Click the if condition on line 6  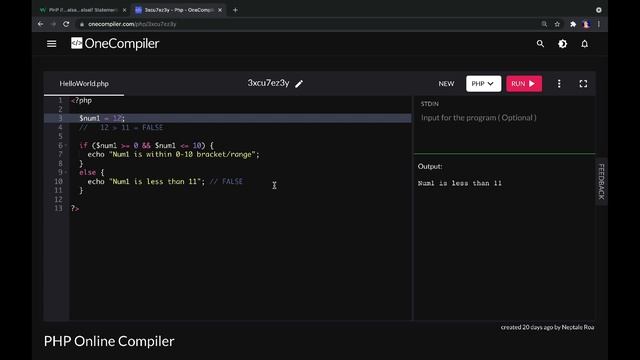[x=147, y=145]
